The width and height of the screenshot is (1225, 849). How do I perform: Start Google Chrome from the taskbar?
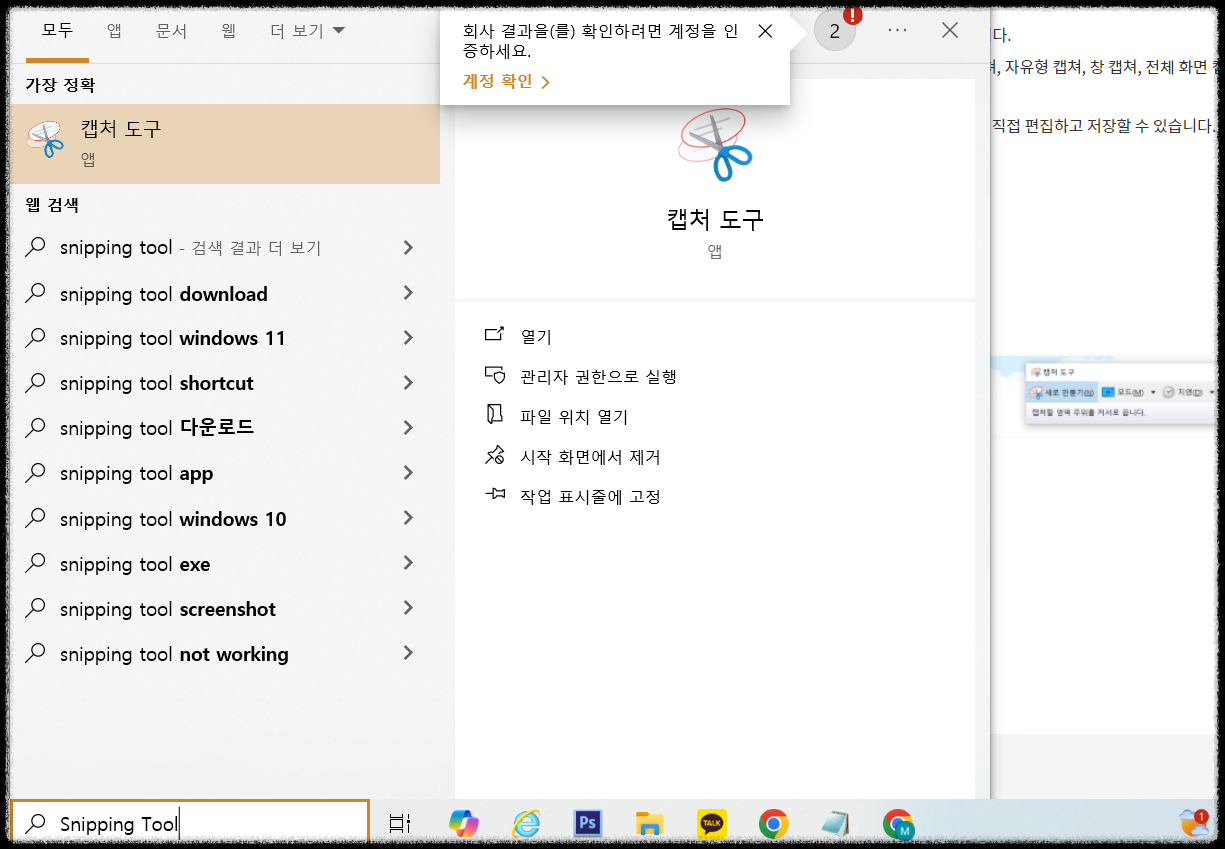773,823
